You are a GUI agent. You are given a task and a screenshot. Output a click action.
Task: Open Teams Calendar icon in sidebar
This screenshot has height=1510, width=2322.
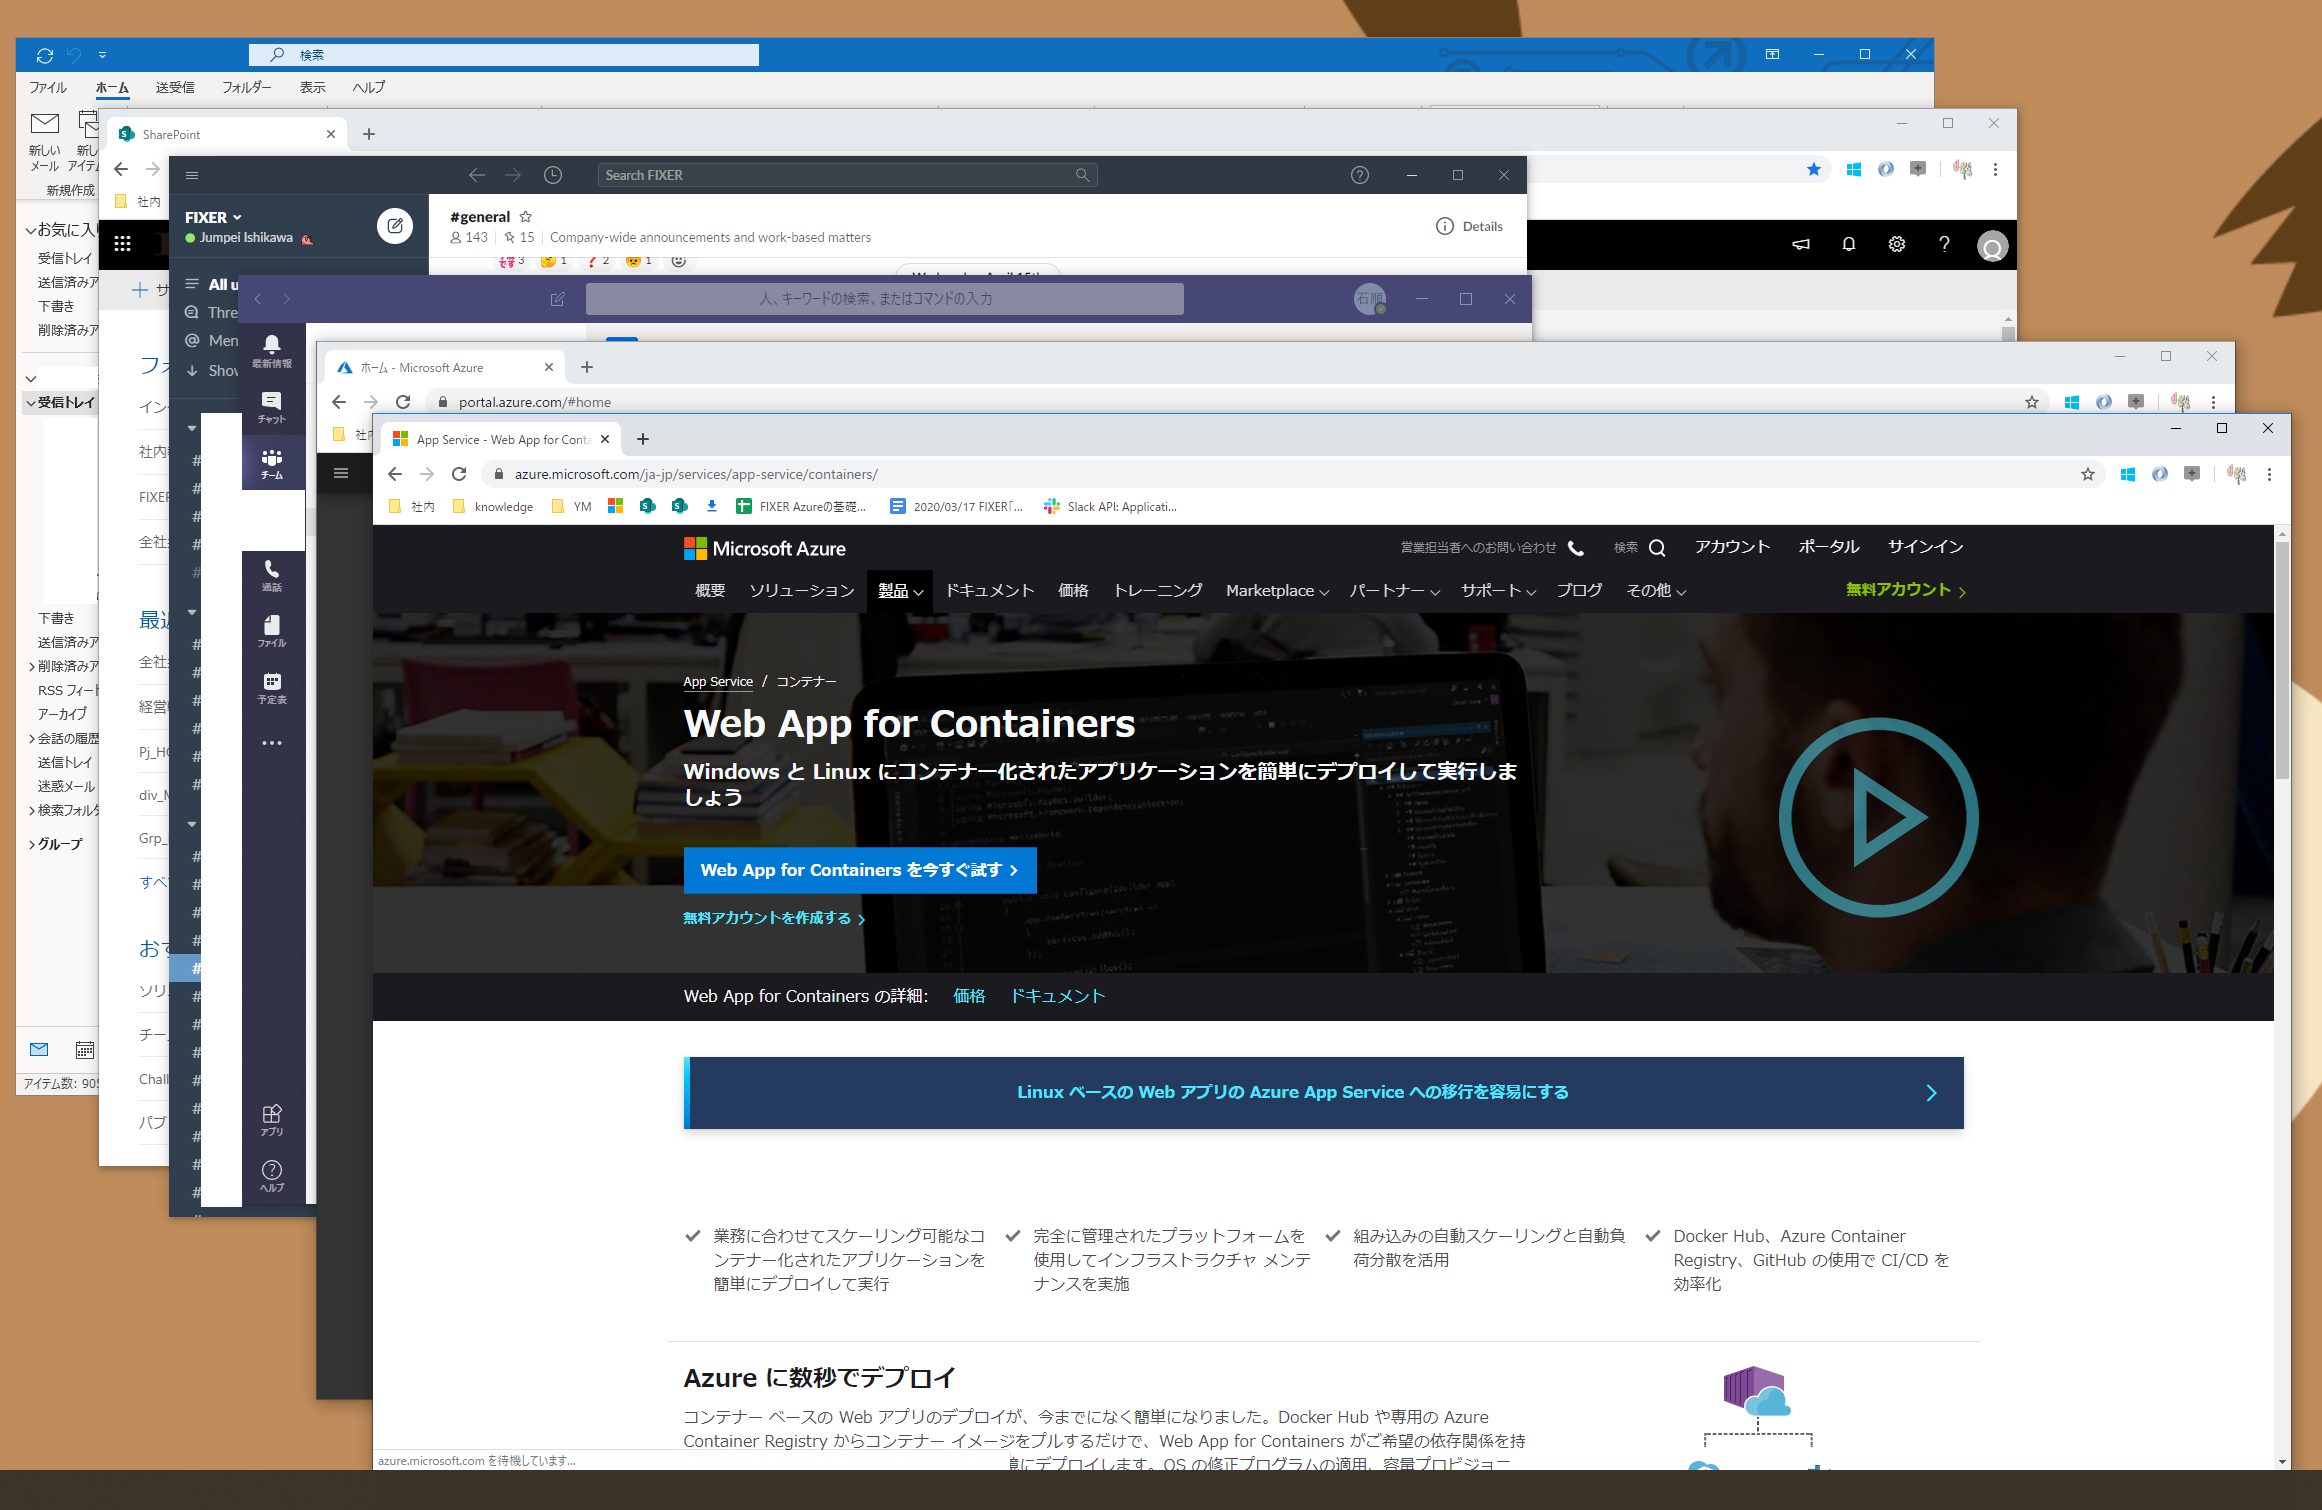point(271,686)
